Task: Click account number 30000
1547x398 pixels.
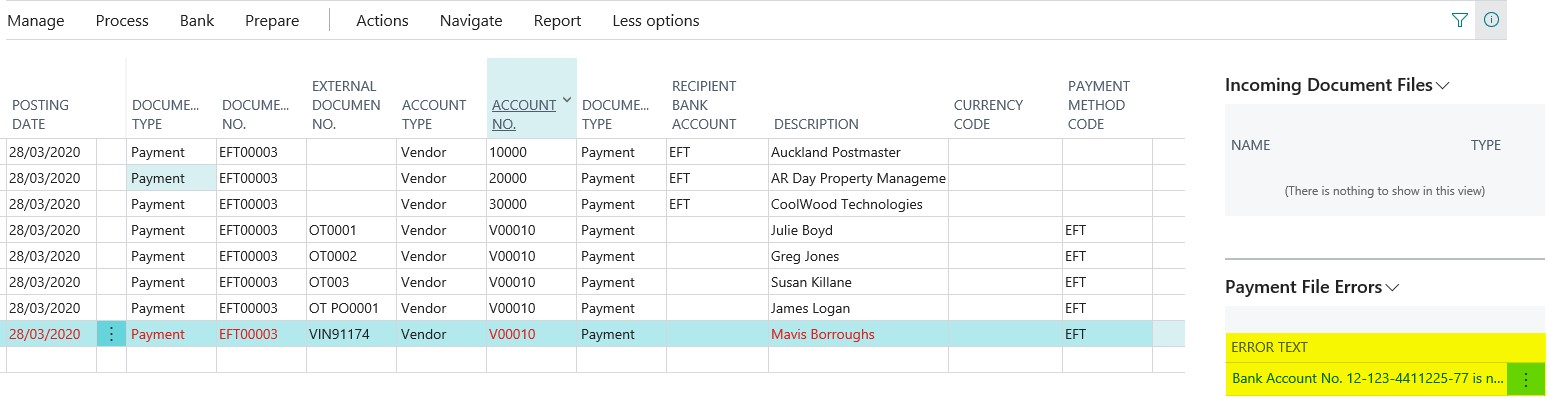Action: tap(509, 204)
